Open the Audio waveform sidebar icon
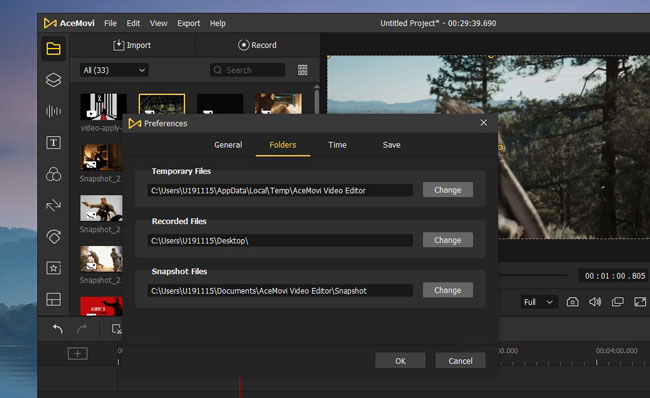Viewport: 650px width, 398px height. 53,111
